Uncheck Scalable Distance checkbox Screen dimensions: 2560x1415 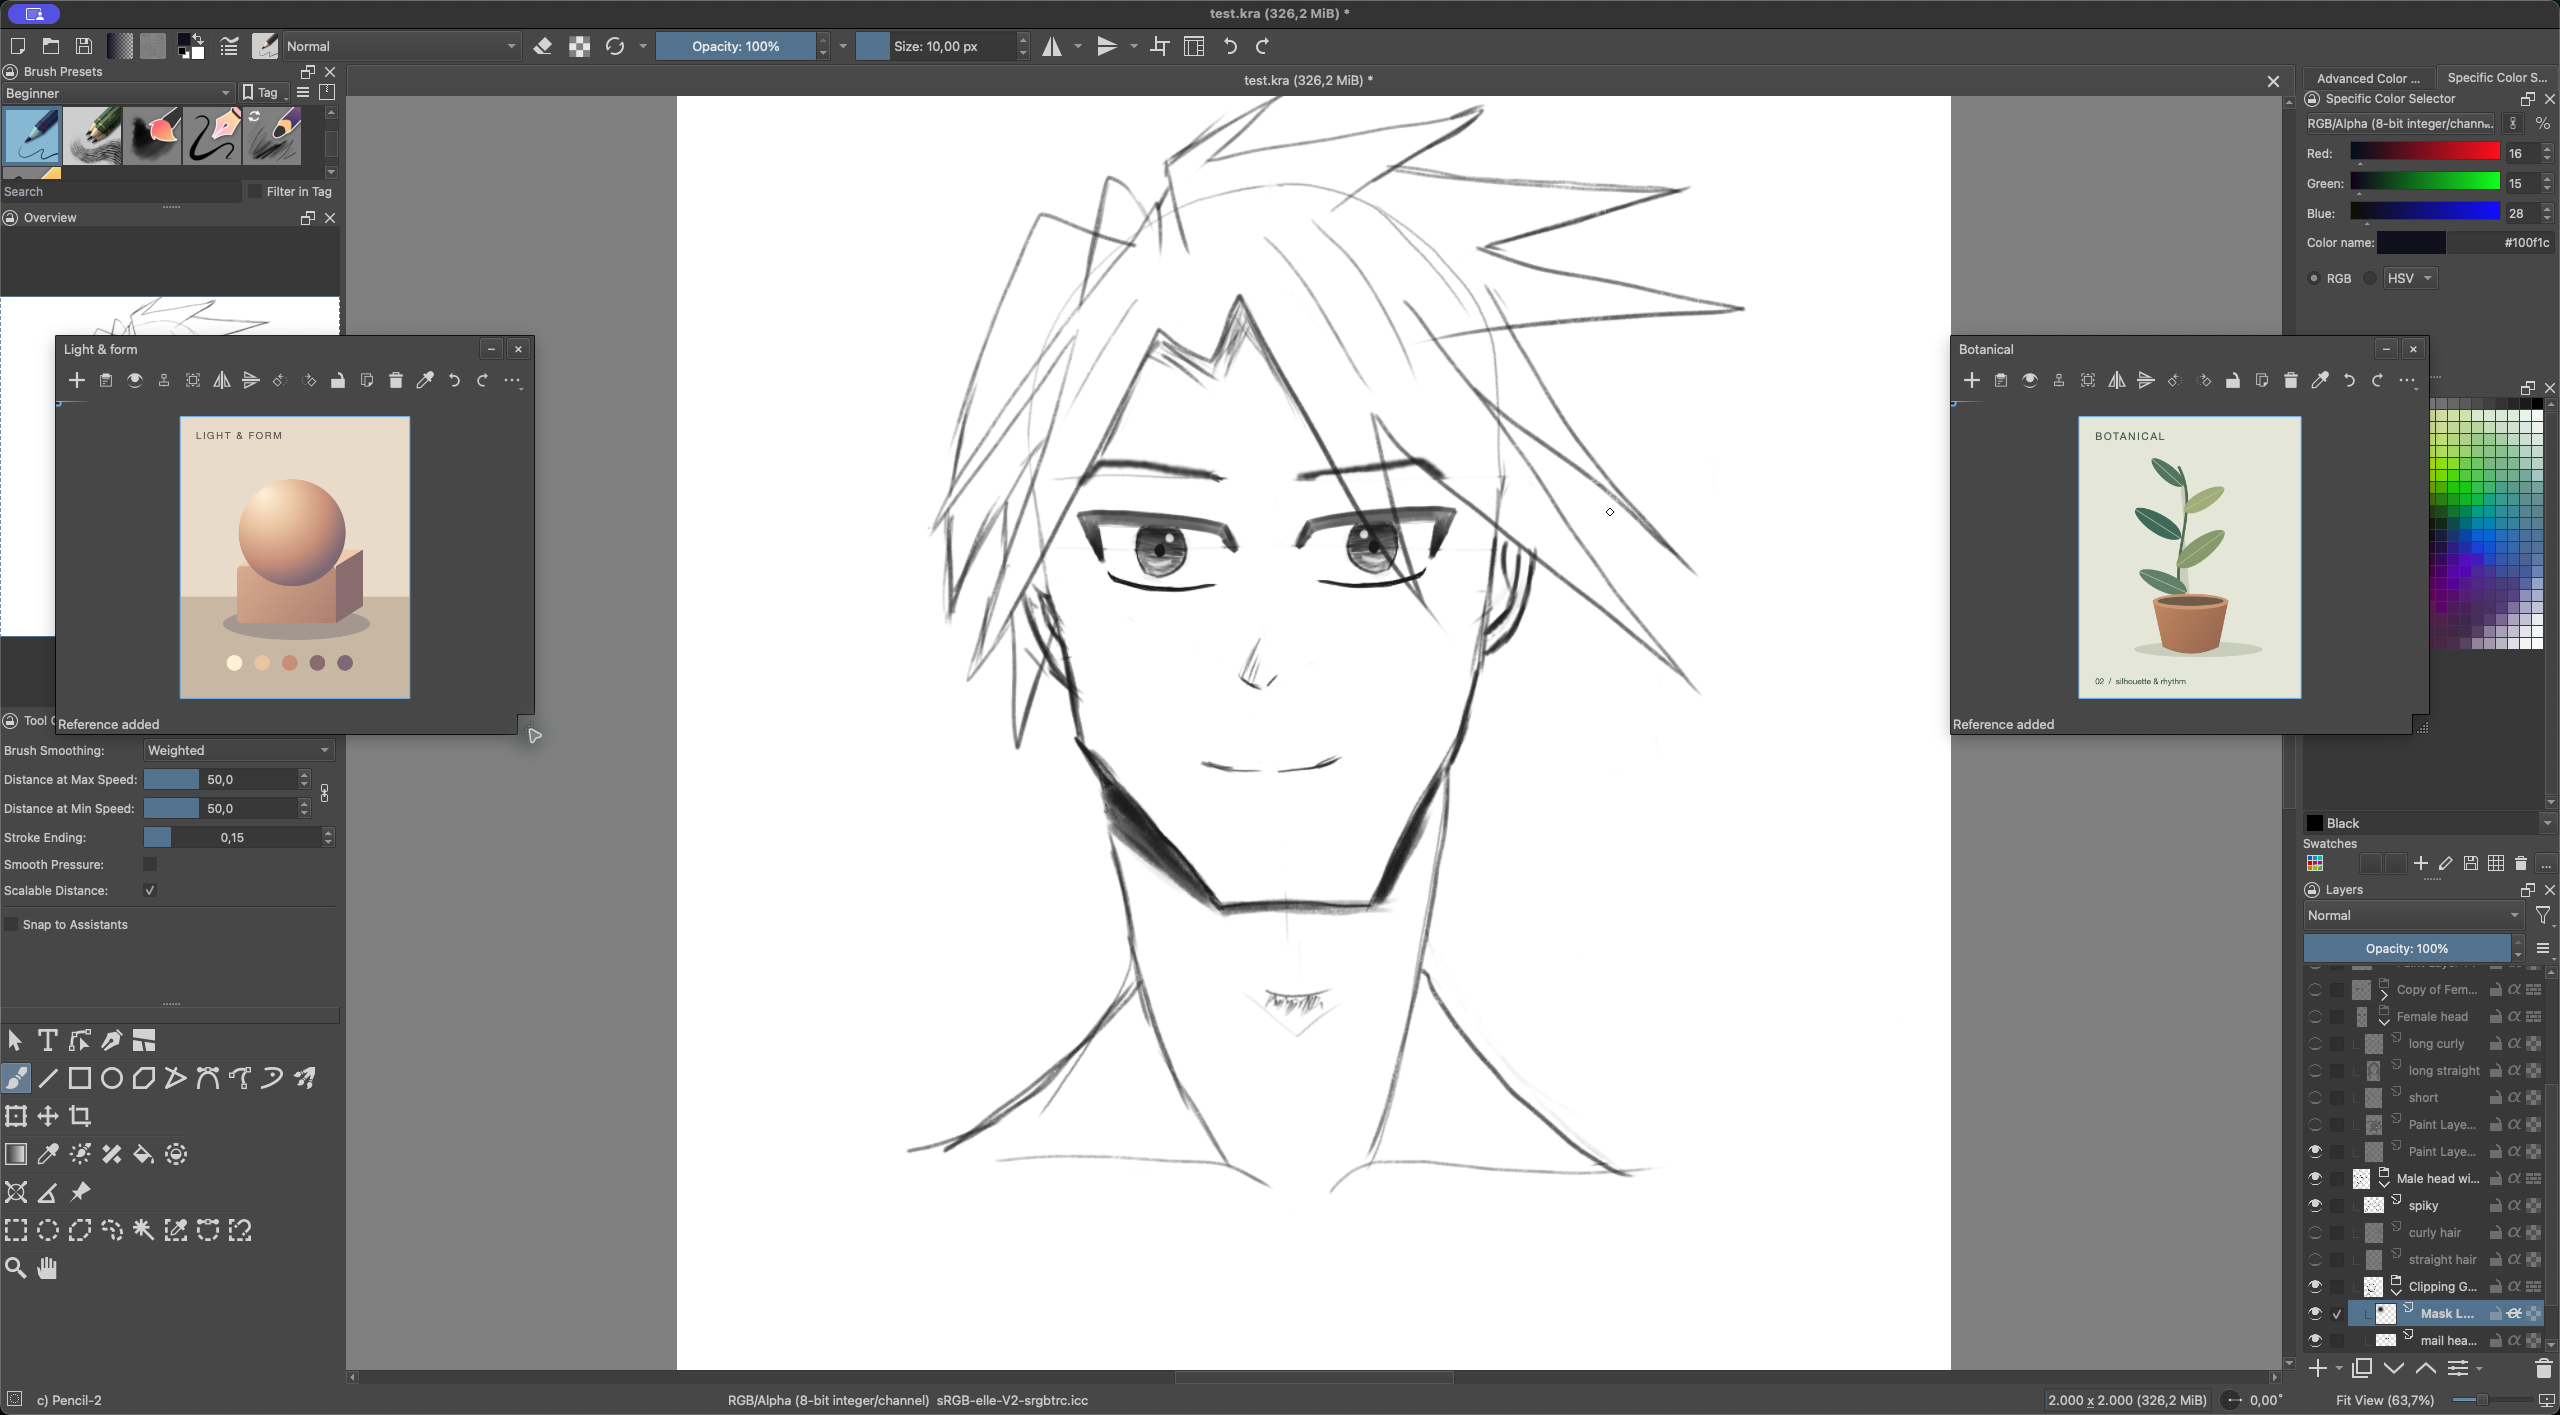point(150,890)
